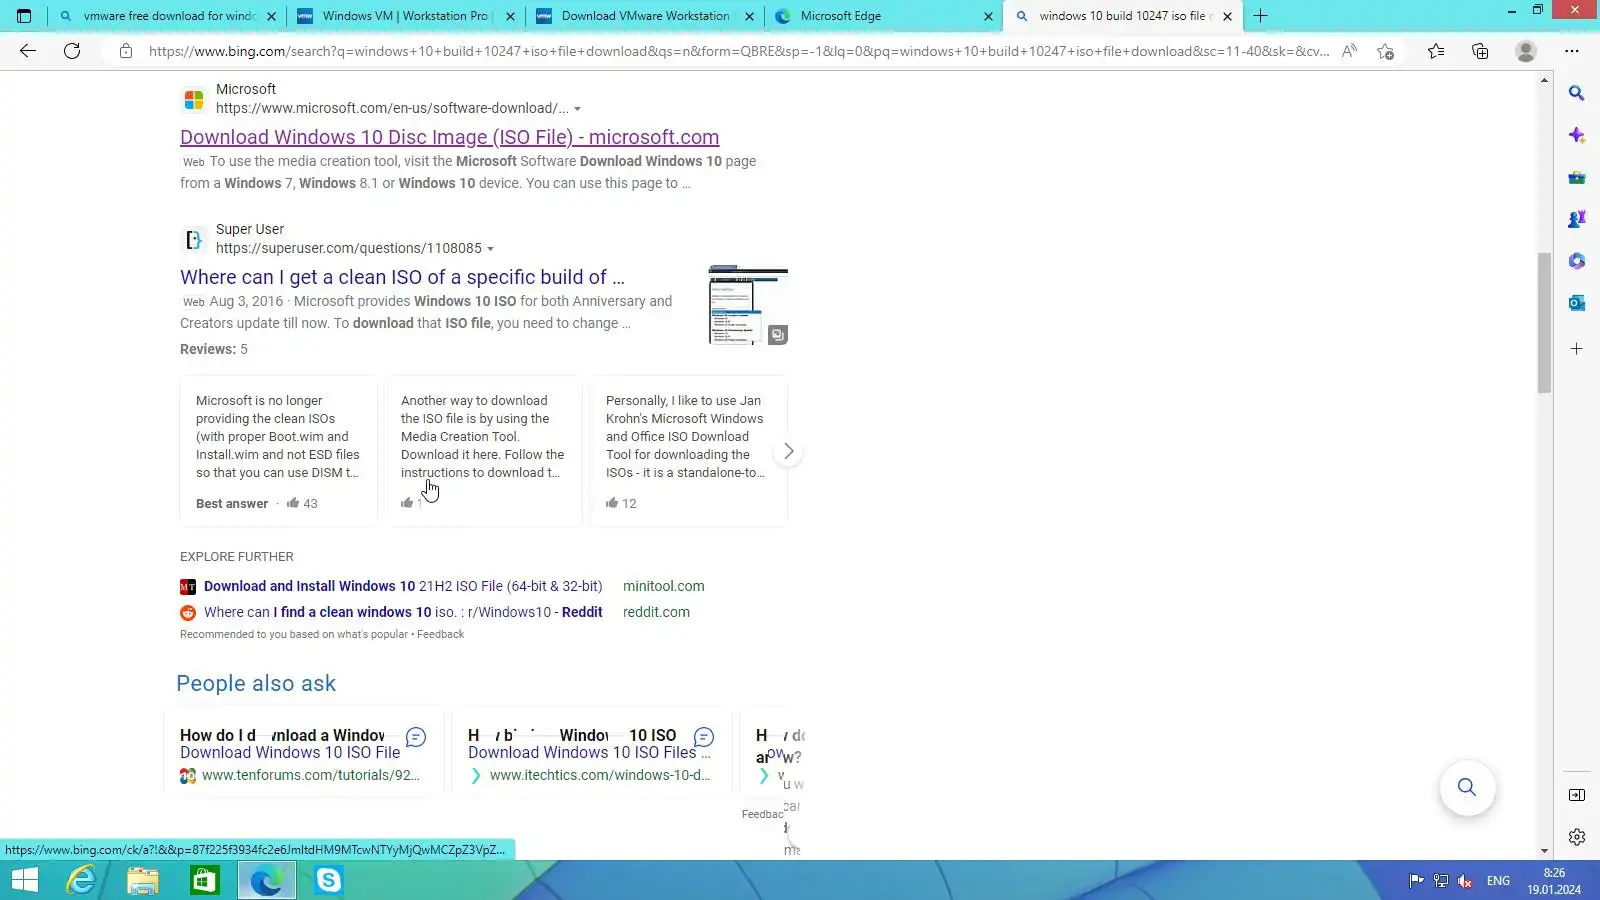Open Action Center flag in system tray
1600x900 pixels.
pyautogui.click(x=1416, y=881)
